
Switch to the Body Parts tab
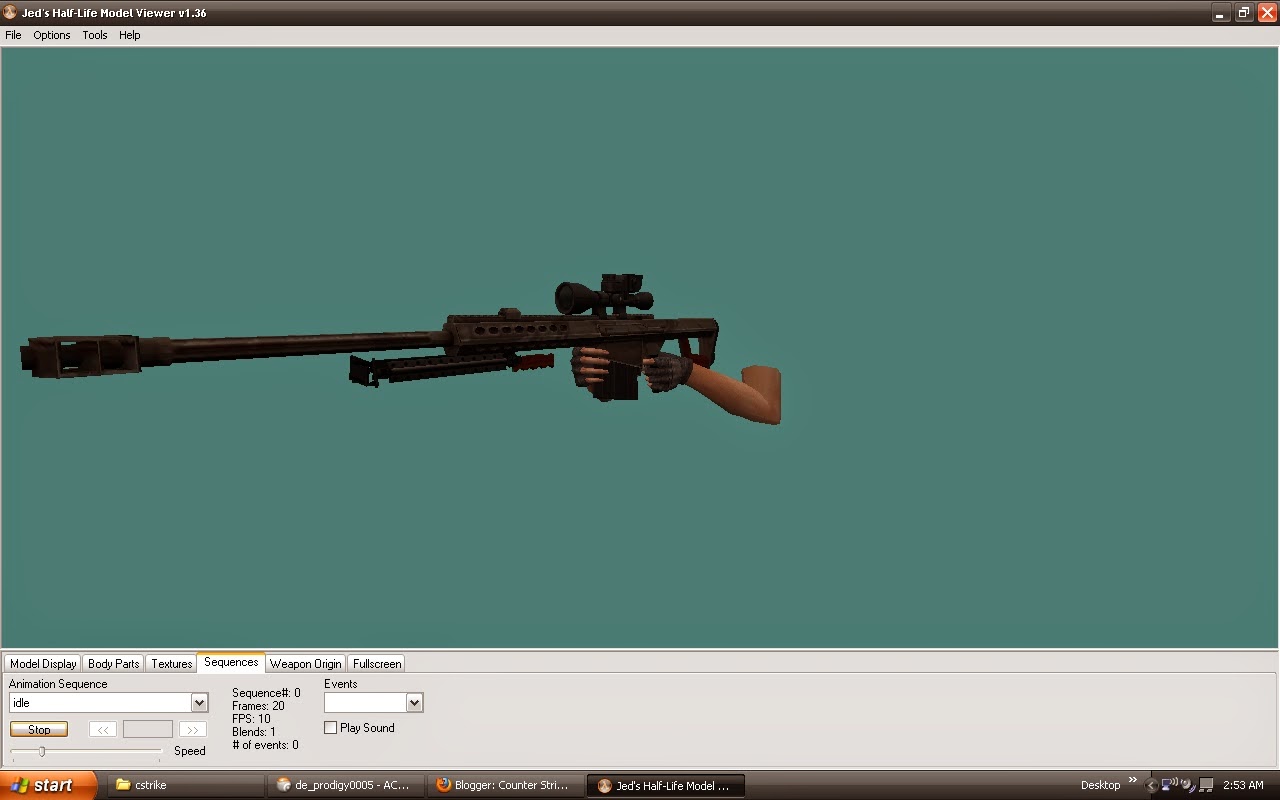[114, 663]
